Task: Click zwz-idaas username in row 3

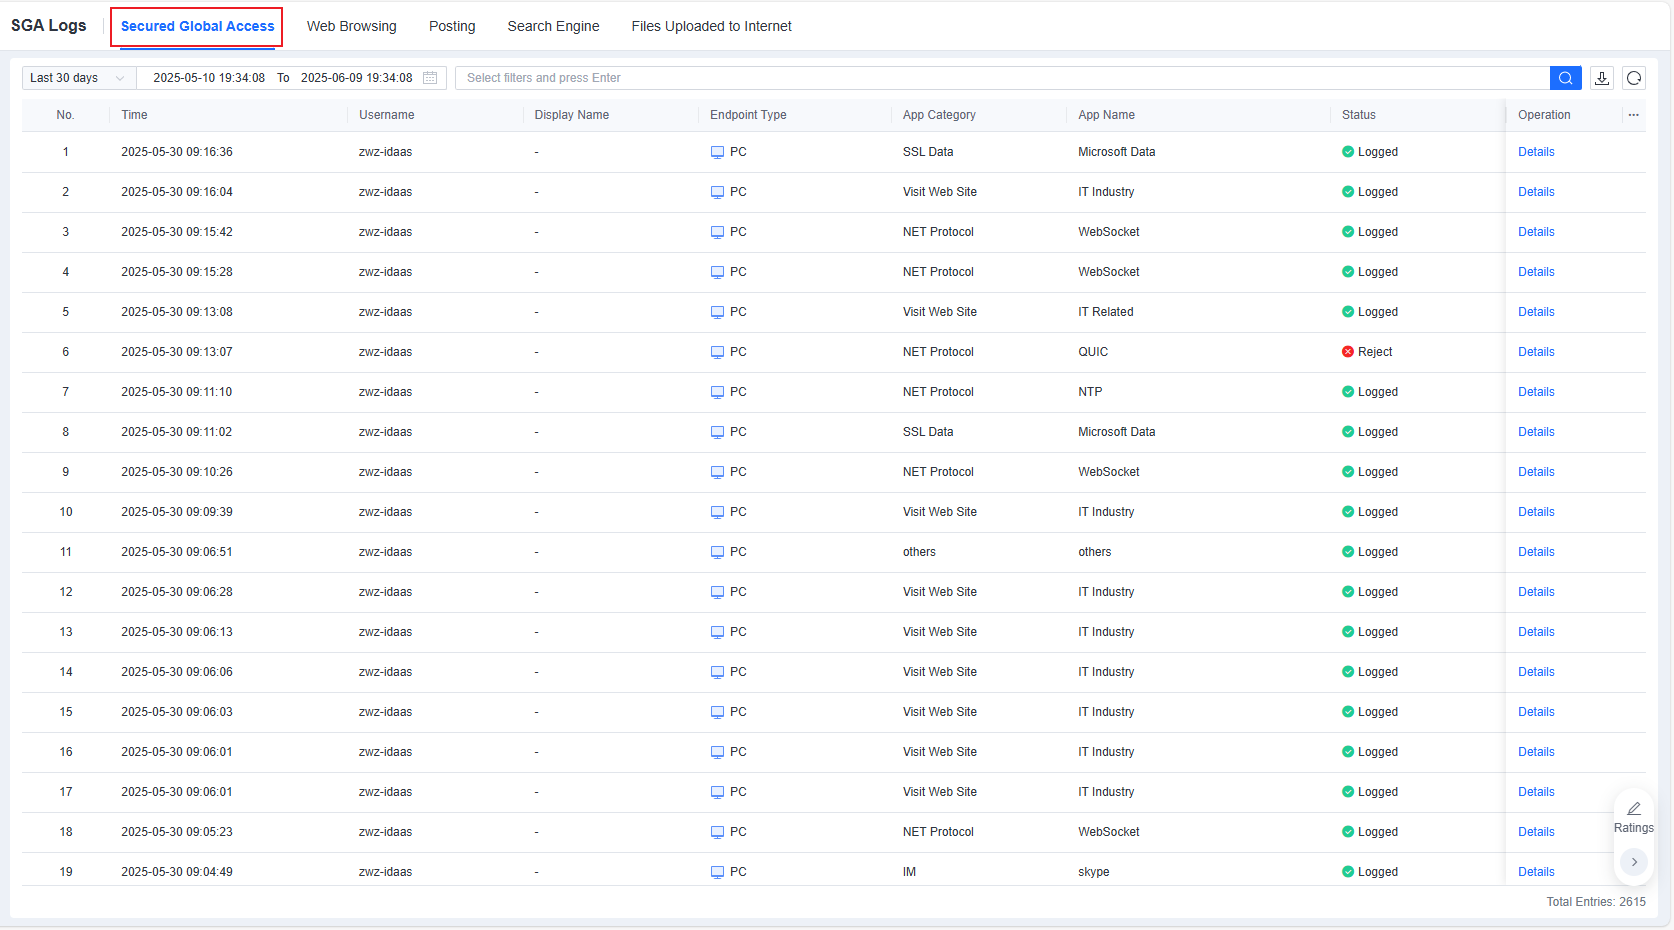Action: 385,232
